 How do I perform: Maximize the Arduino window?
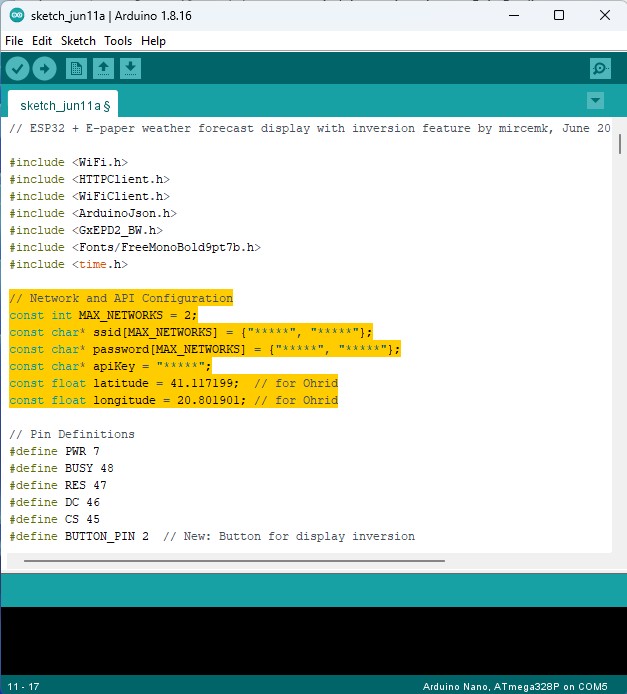click(x=559, y=16)
